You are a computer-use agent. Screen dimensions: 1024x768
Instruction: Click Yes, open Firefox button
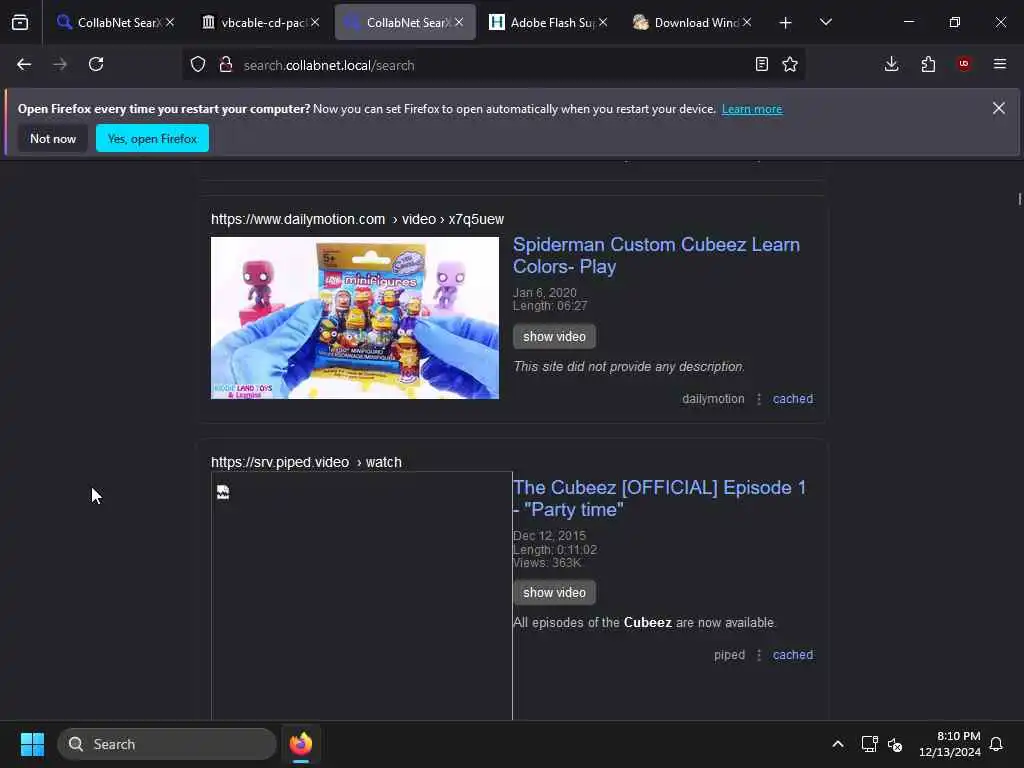coord(152,138)
